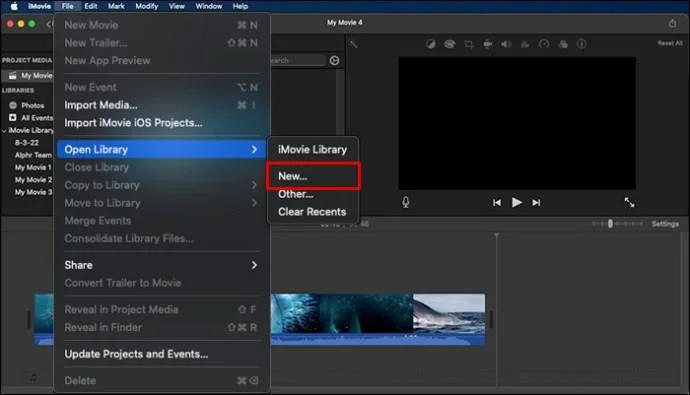Open the Help menu
690x395 pixels.
240,6
